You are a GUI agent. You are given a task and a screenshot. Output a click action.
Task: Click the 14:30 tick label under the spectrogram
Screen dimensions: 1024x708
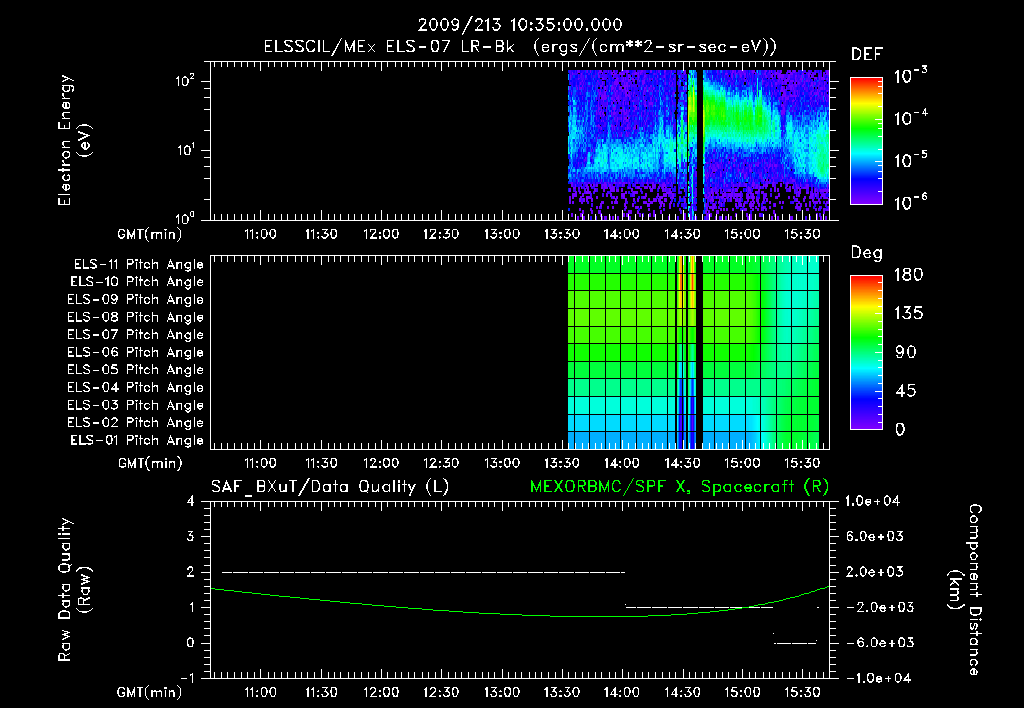(x=682, y=234)
